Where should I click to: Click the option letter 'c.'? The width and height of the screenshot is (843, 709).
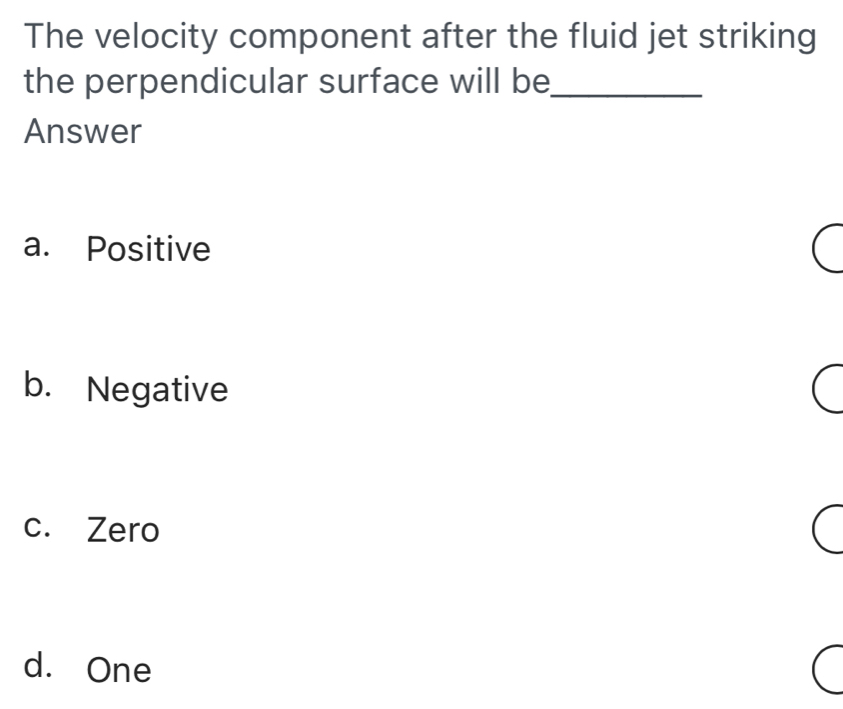click(x=42, y=529)
